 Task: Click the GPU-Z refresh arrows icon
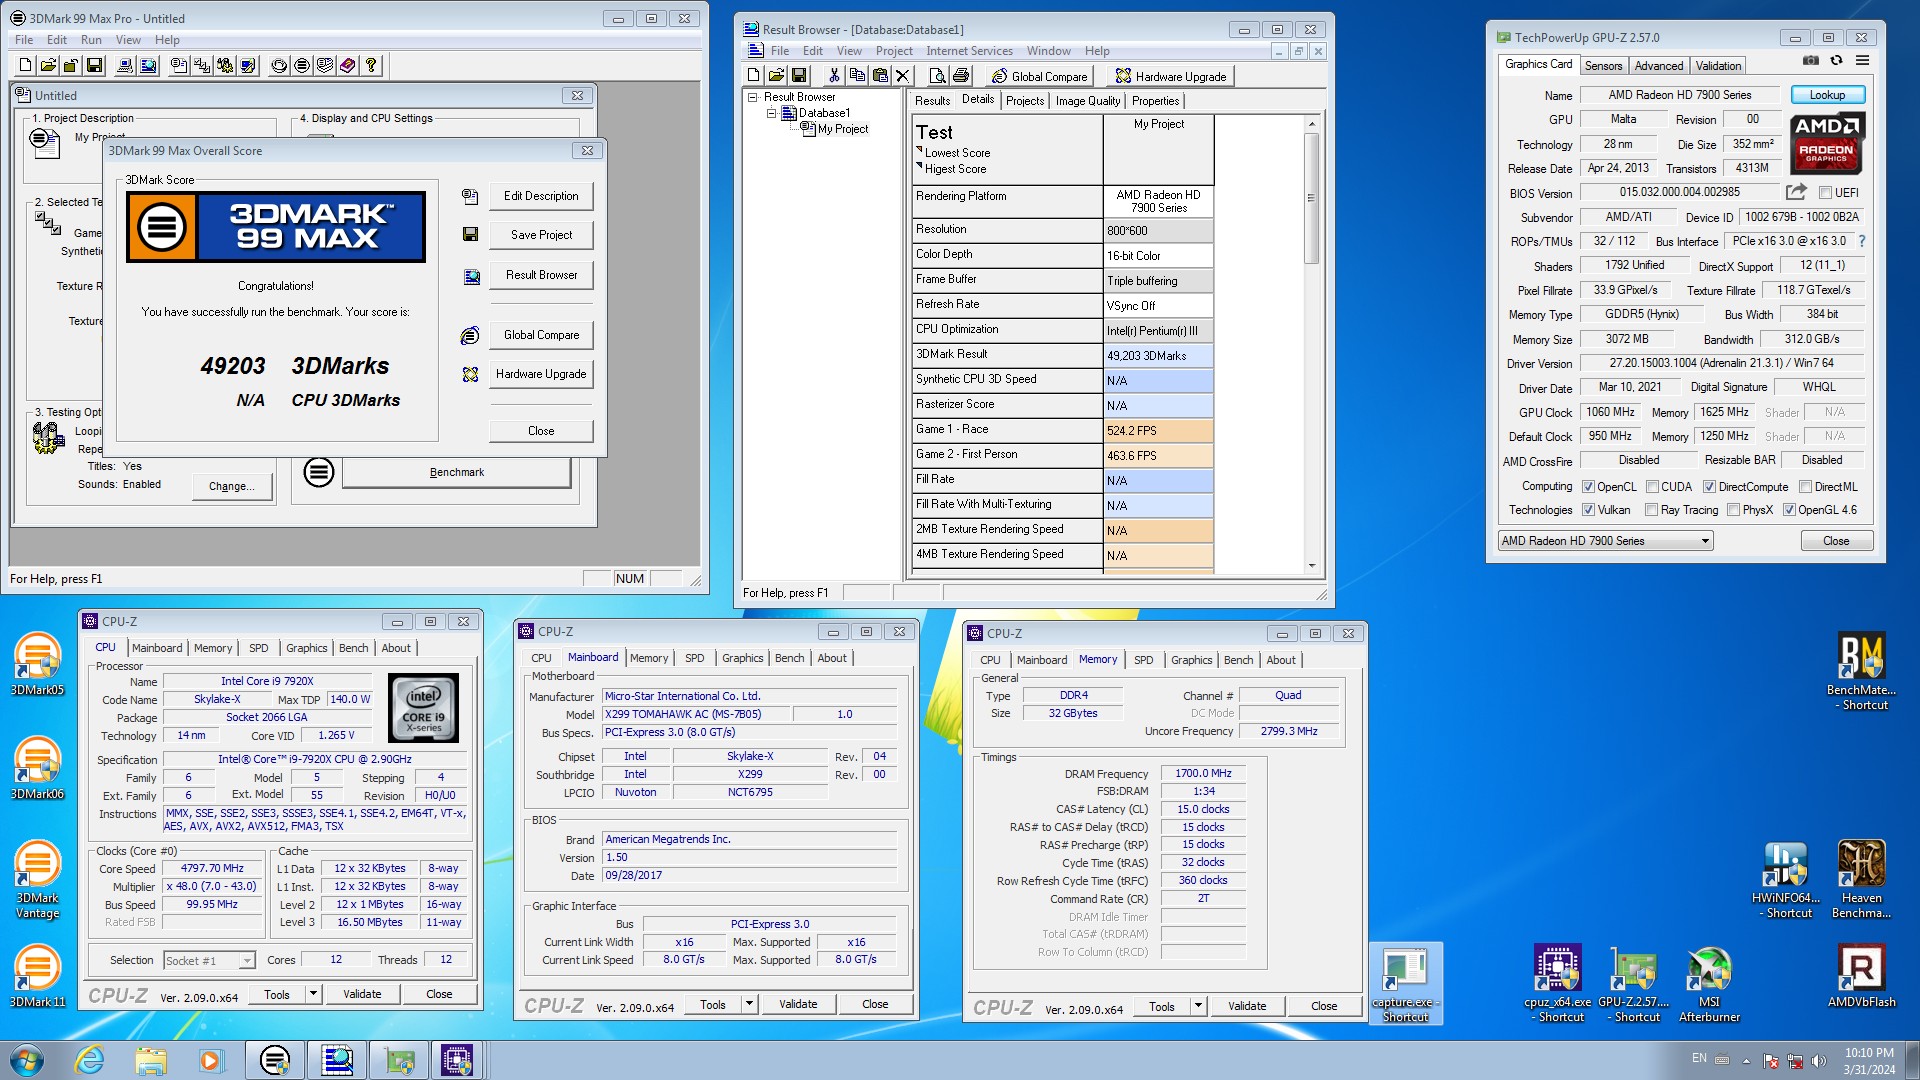tap(1836, 61)
